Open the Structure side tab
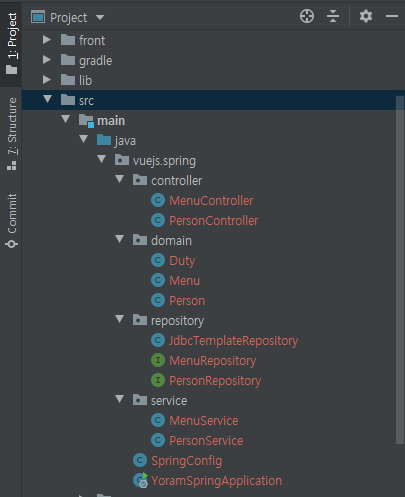Viewport: 405px width, 497px height. coord(12,134)
